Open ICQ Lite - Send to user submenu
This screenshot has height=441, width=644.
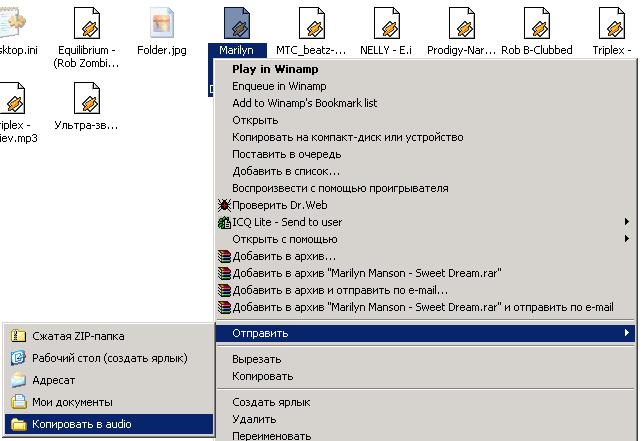point(425,222)
